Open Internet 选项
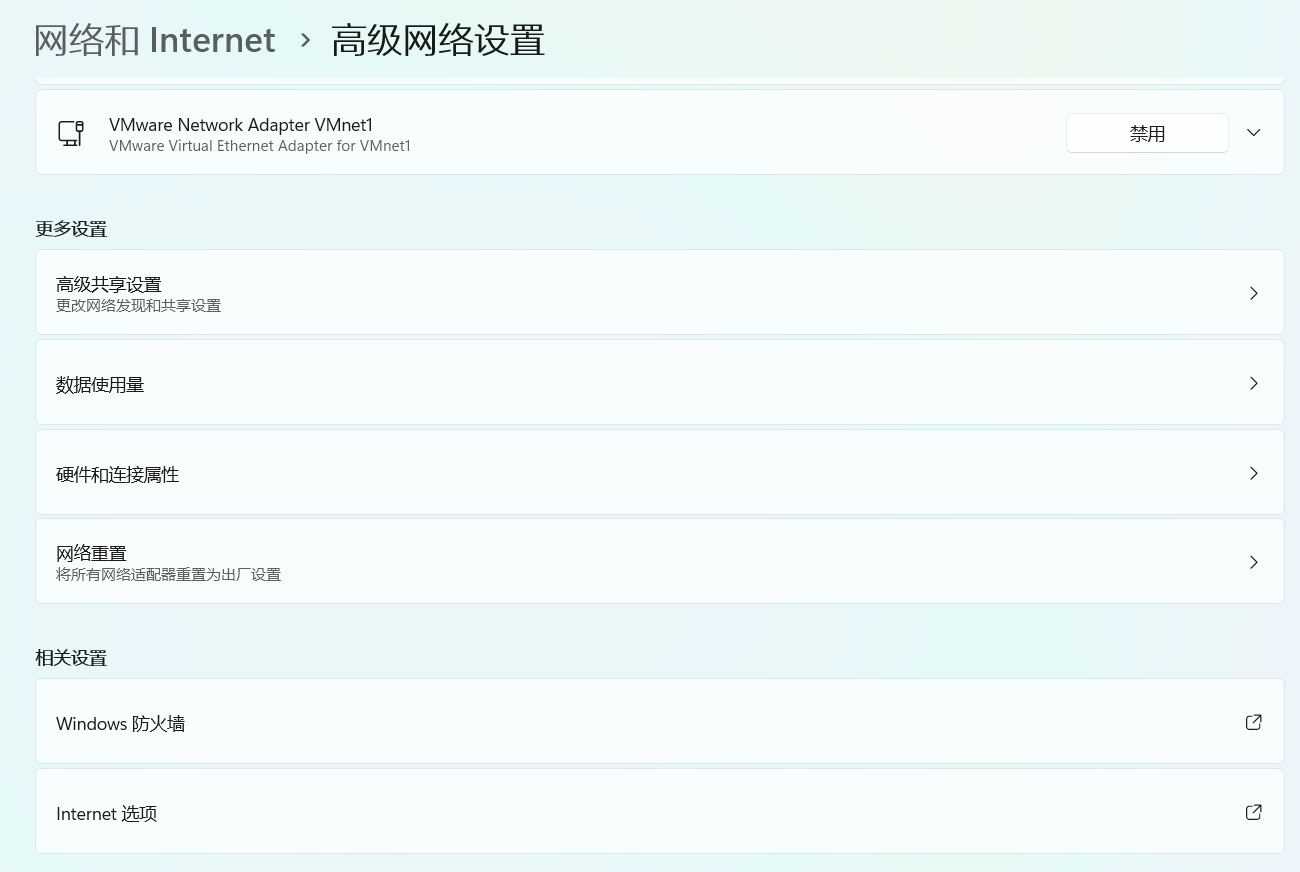This screenshot has height=872, width=1300. coord(660,812)
